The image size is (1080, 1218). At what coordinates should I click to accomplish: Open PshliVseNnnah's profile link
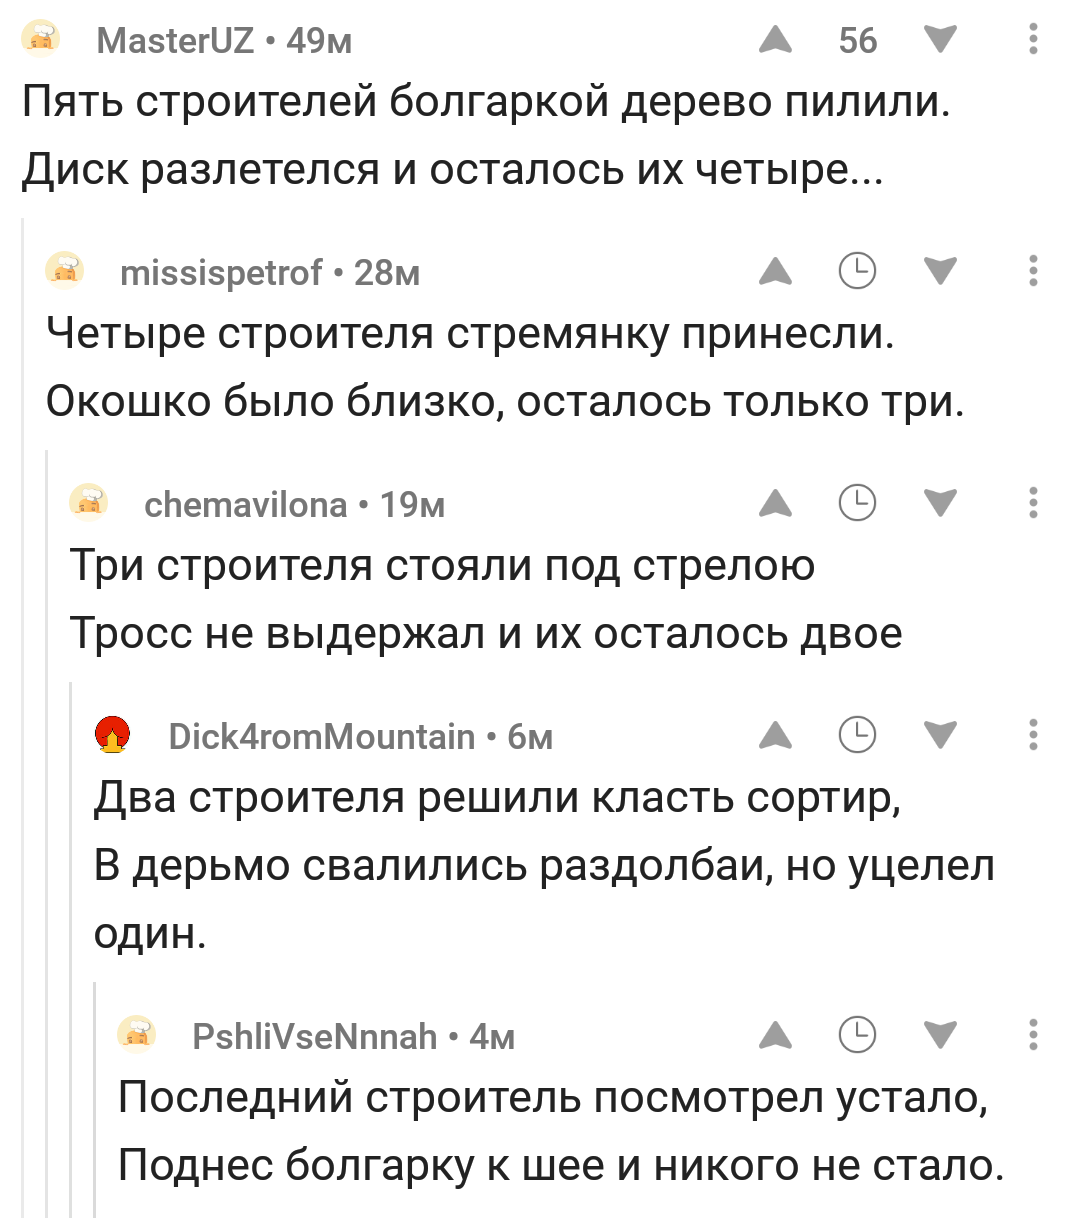point(314,1037)
